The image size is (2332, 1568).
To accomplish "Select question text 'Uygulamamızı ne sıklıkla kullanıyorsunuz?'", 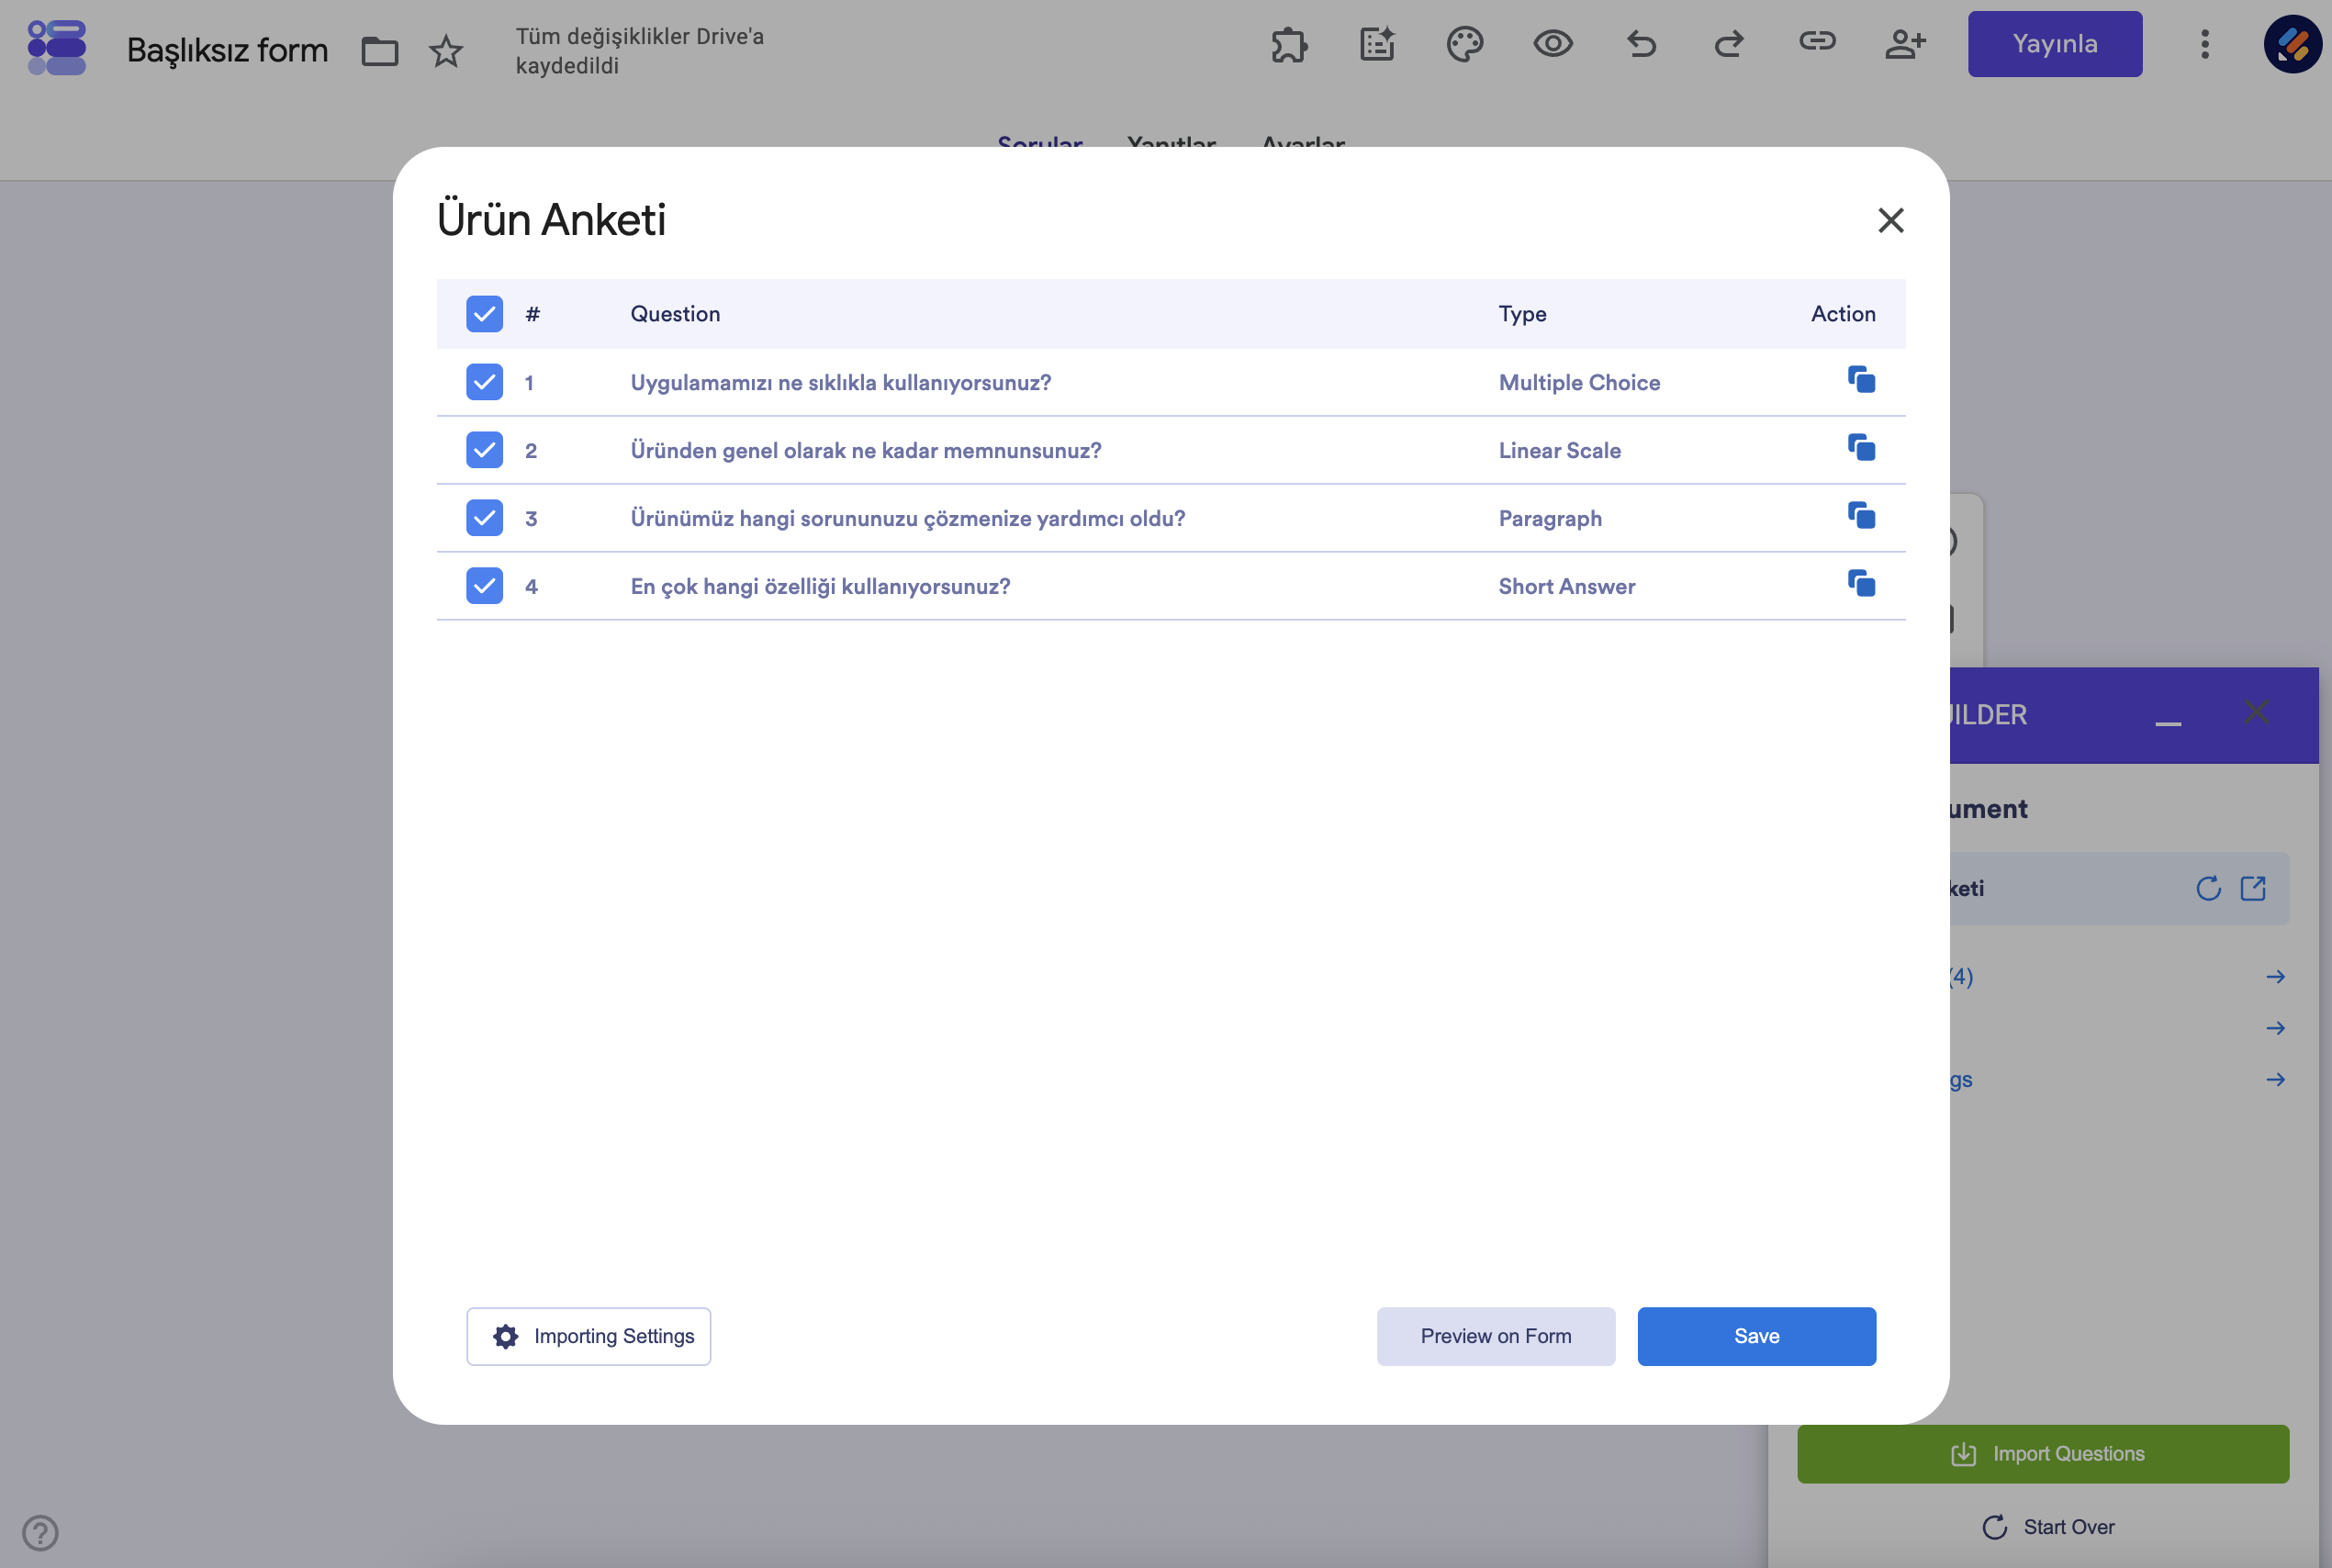I will point(840,382).
